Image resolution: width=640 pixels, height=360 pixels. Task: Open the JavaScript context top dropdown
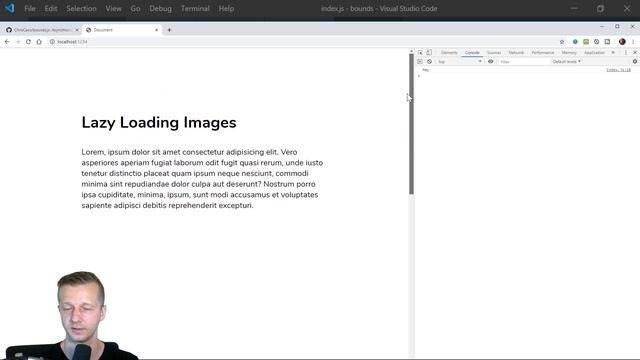460,62
